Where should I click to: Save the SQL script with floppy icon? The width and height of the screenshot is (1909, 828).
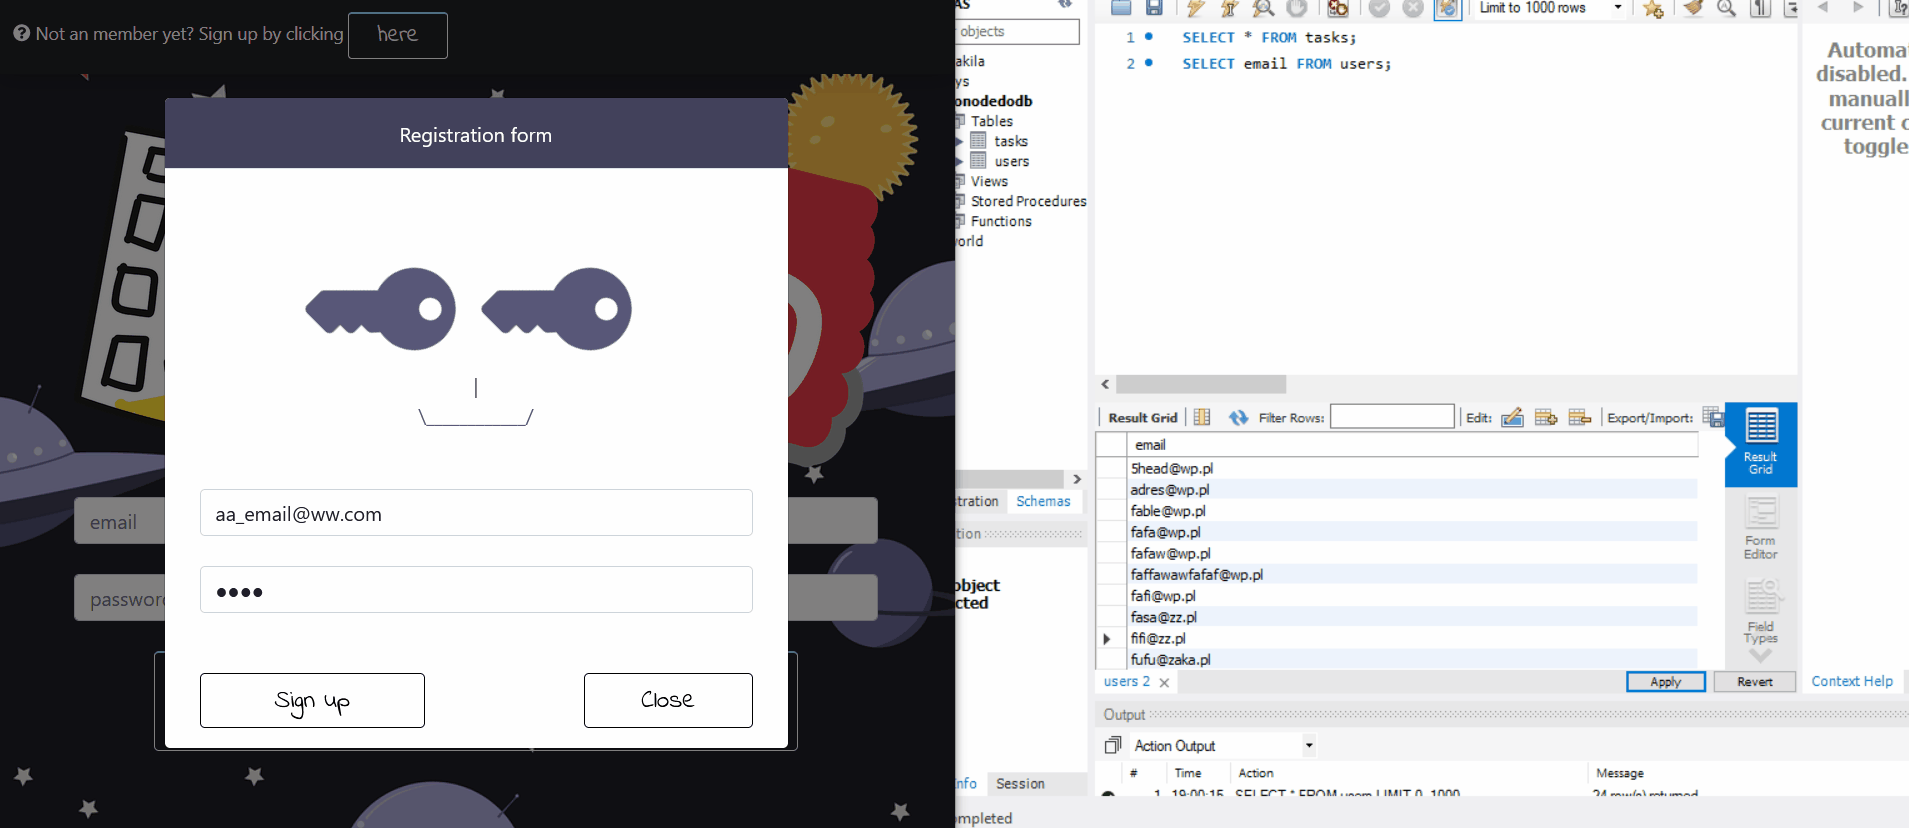(1154, 8)
